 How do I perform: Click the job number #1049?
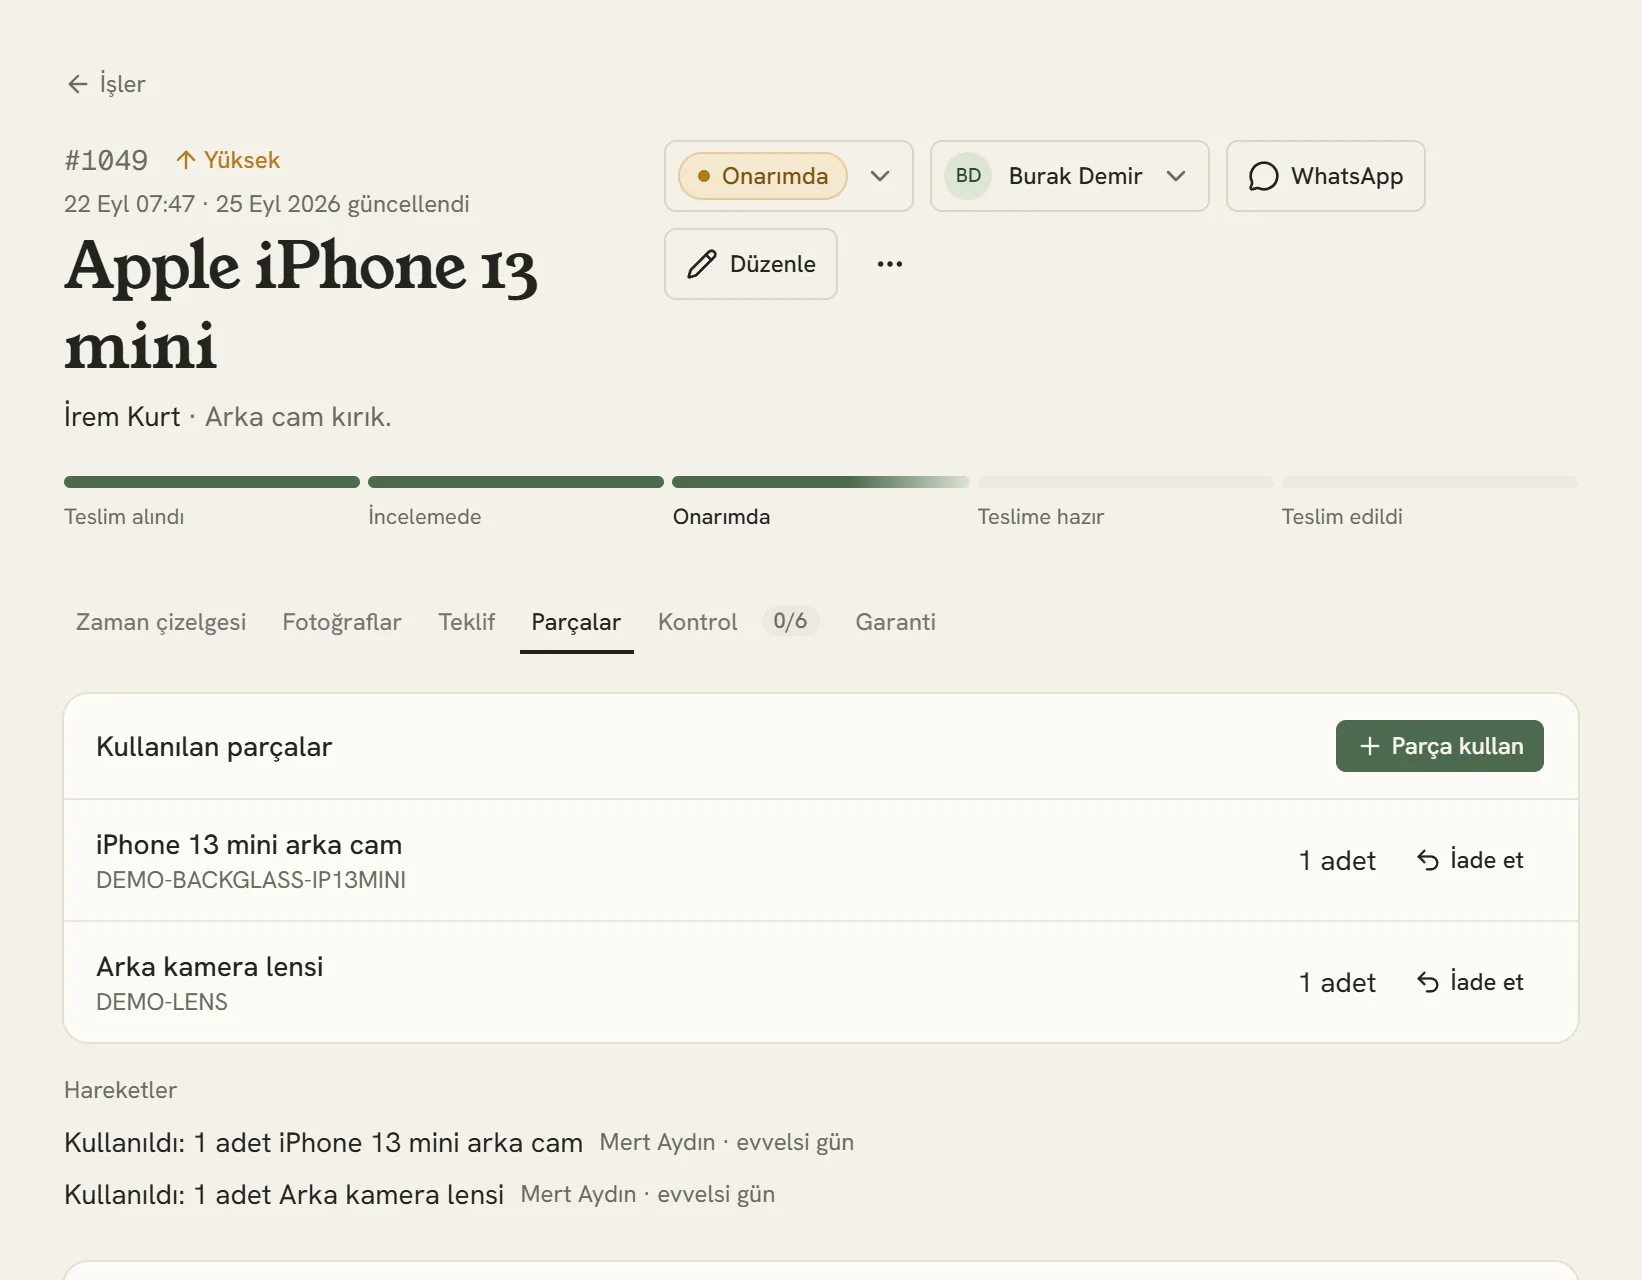pyautogui.click(x=106, y=160)
